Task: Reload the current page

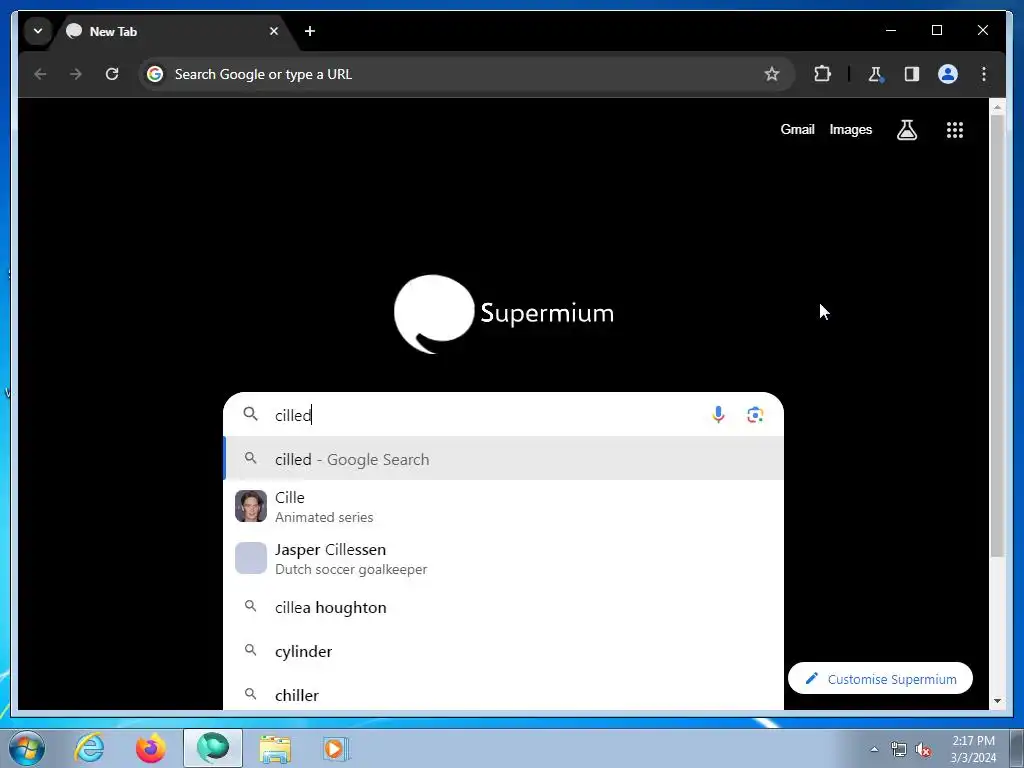Action: [112, 74]
